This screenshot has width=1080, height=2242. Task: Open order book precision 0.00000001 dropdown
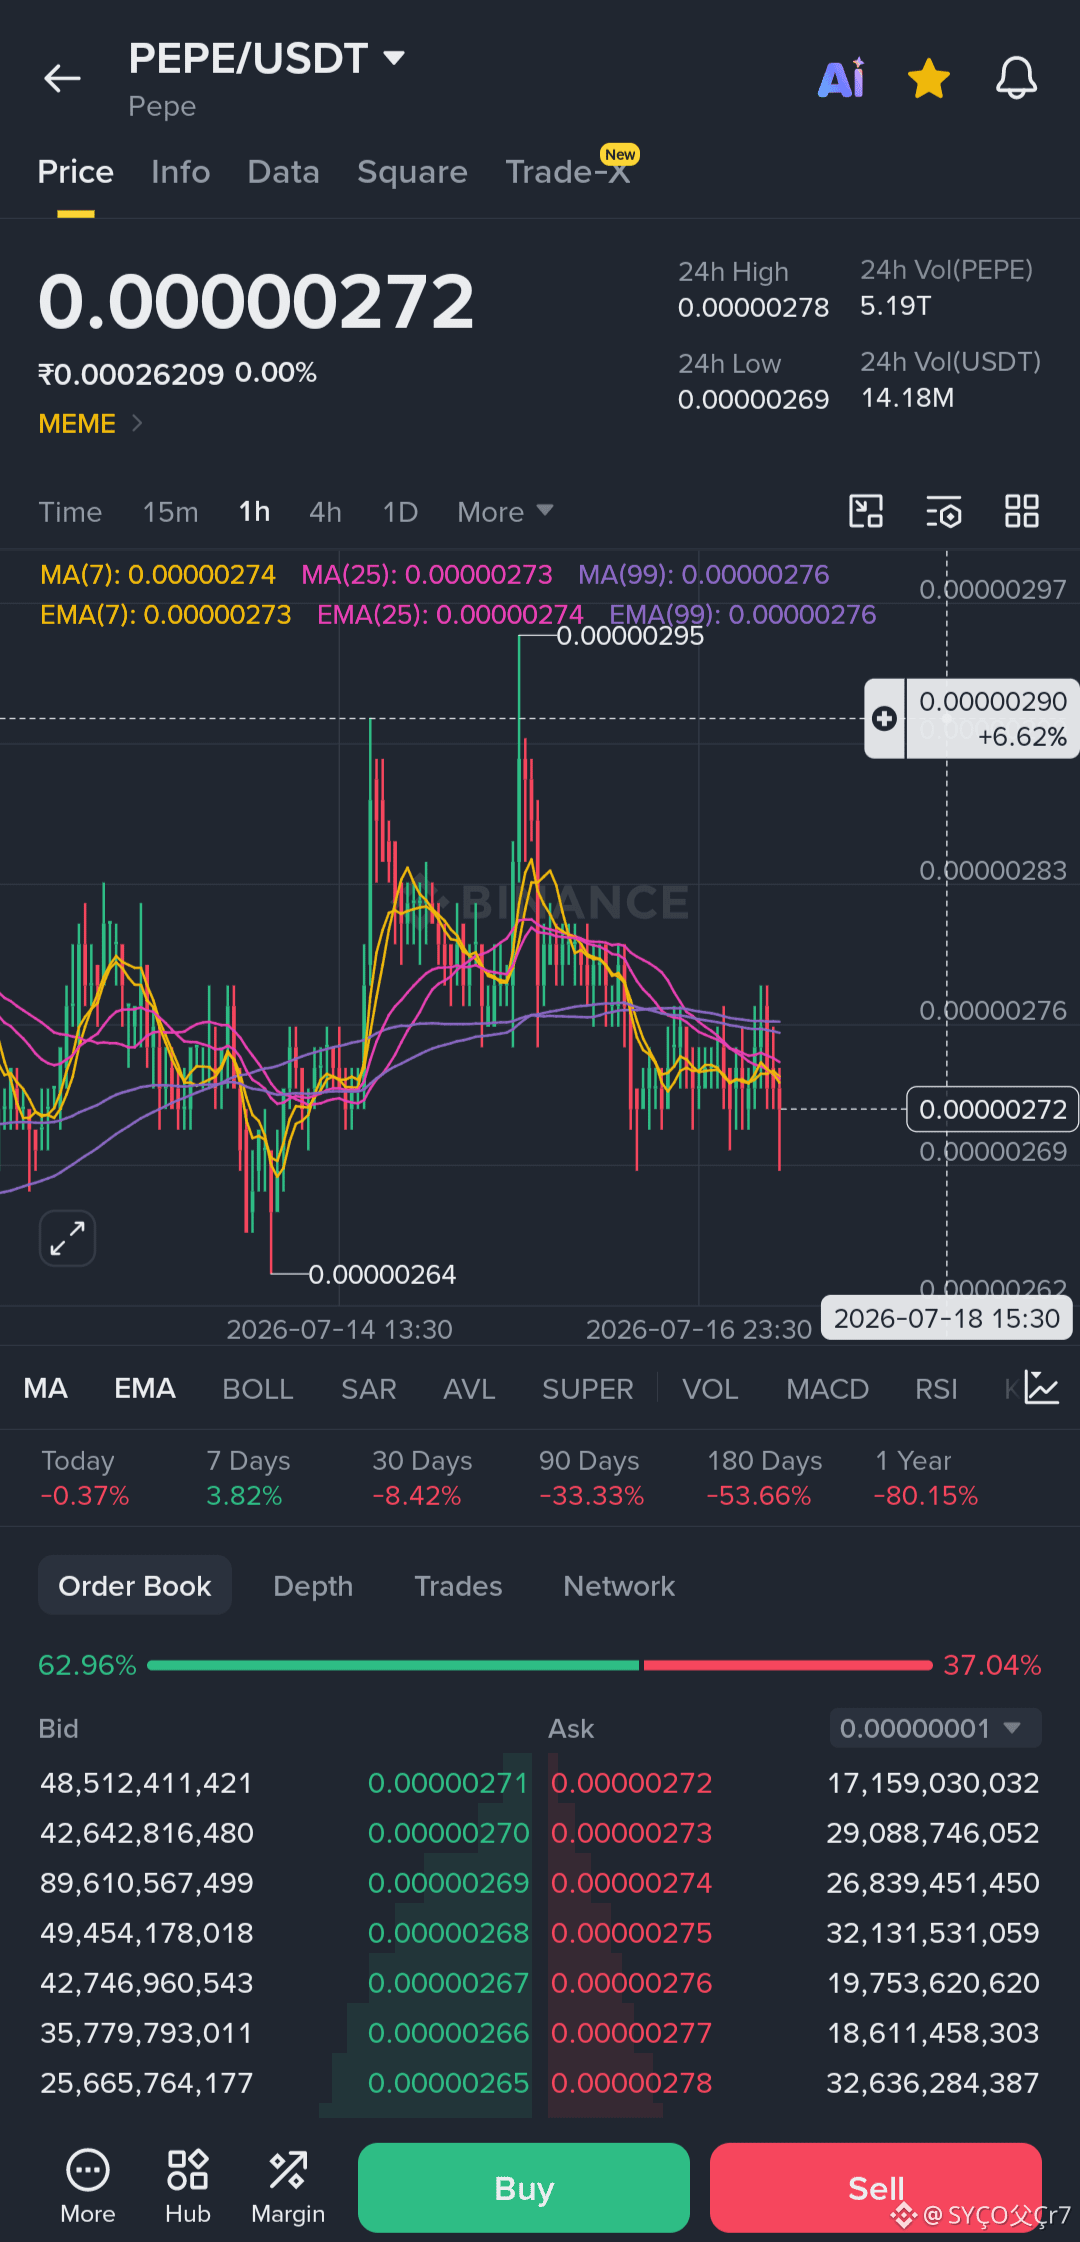936,1728
